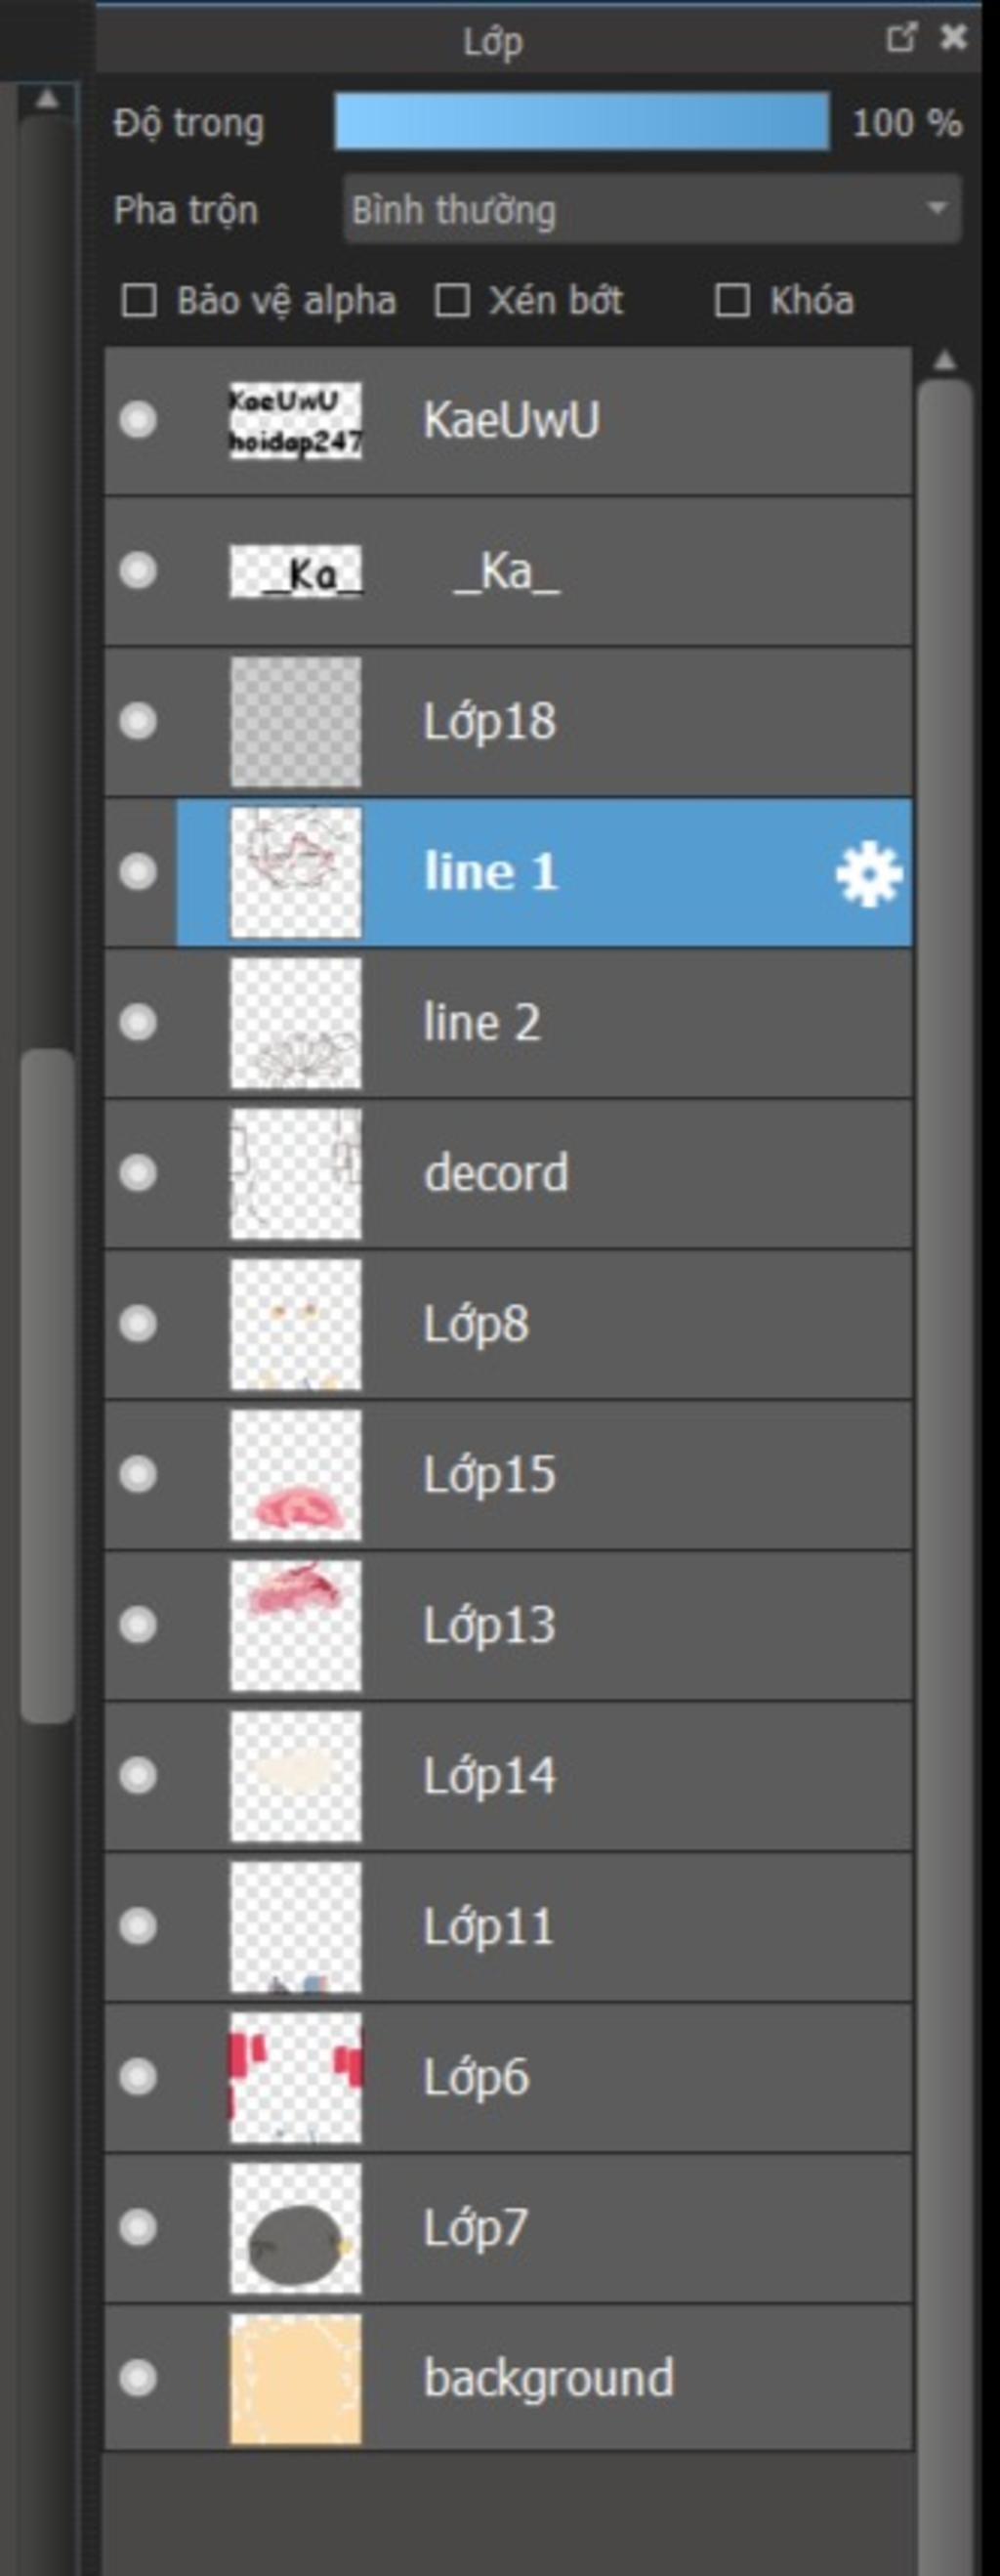
Task: Select the Lớp7 layer
Action: click(475, 2229)
